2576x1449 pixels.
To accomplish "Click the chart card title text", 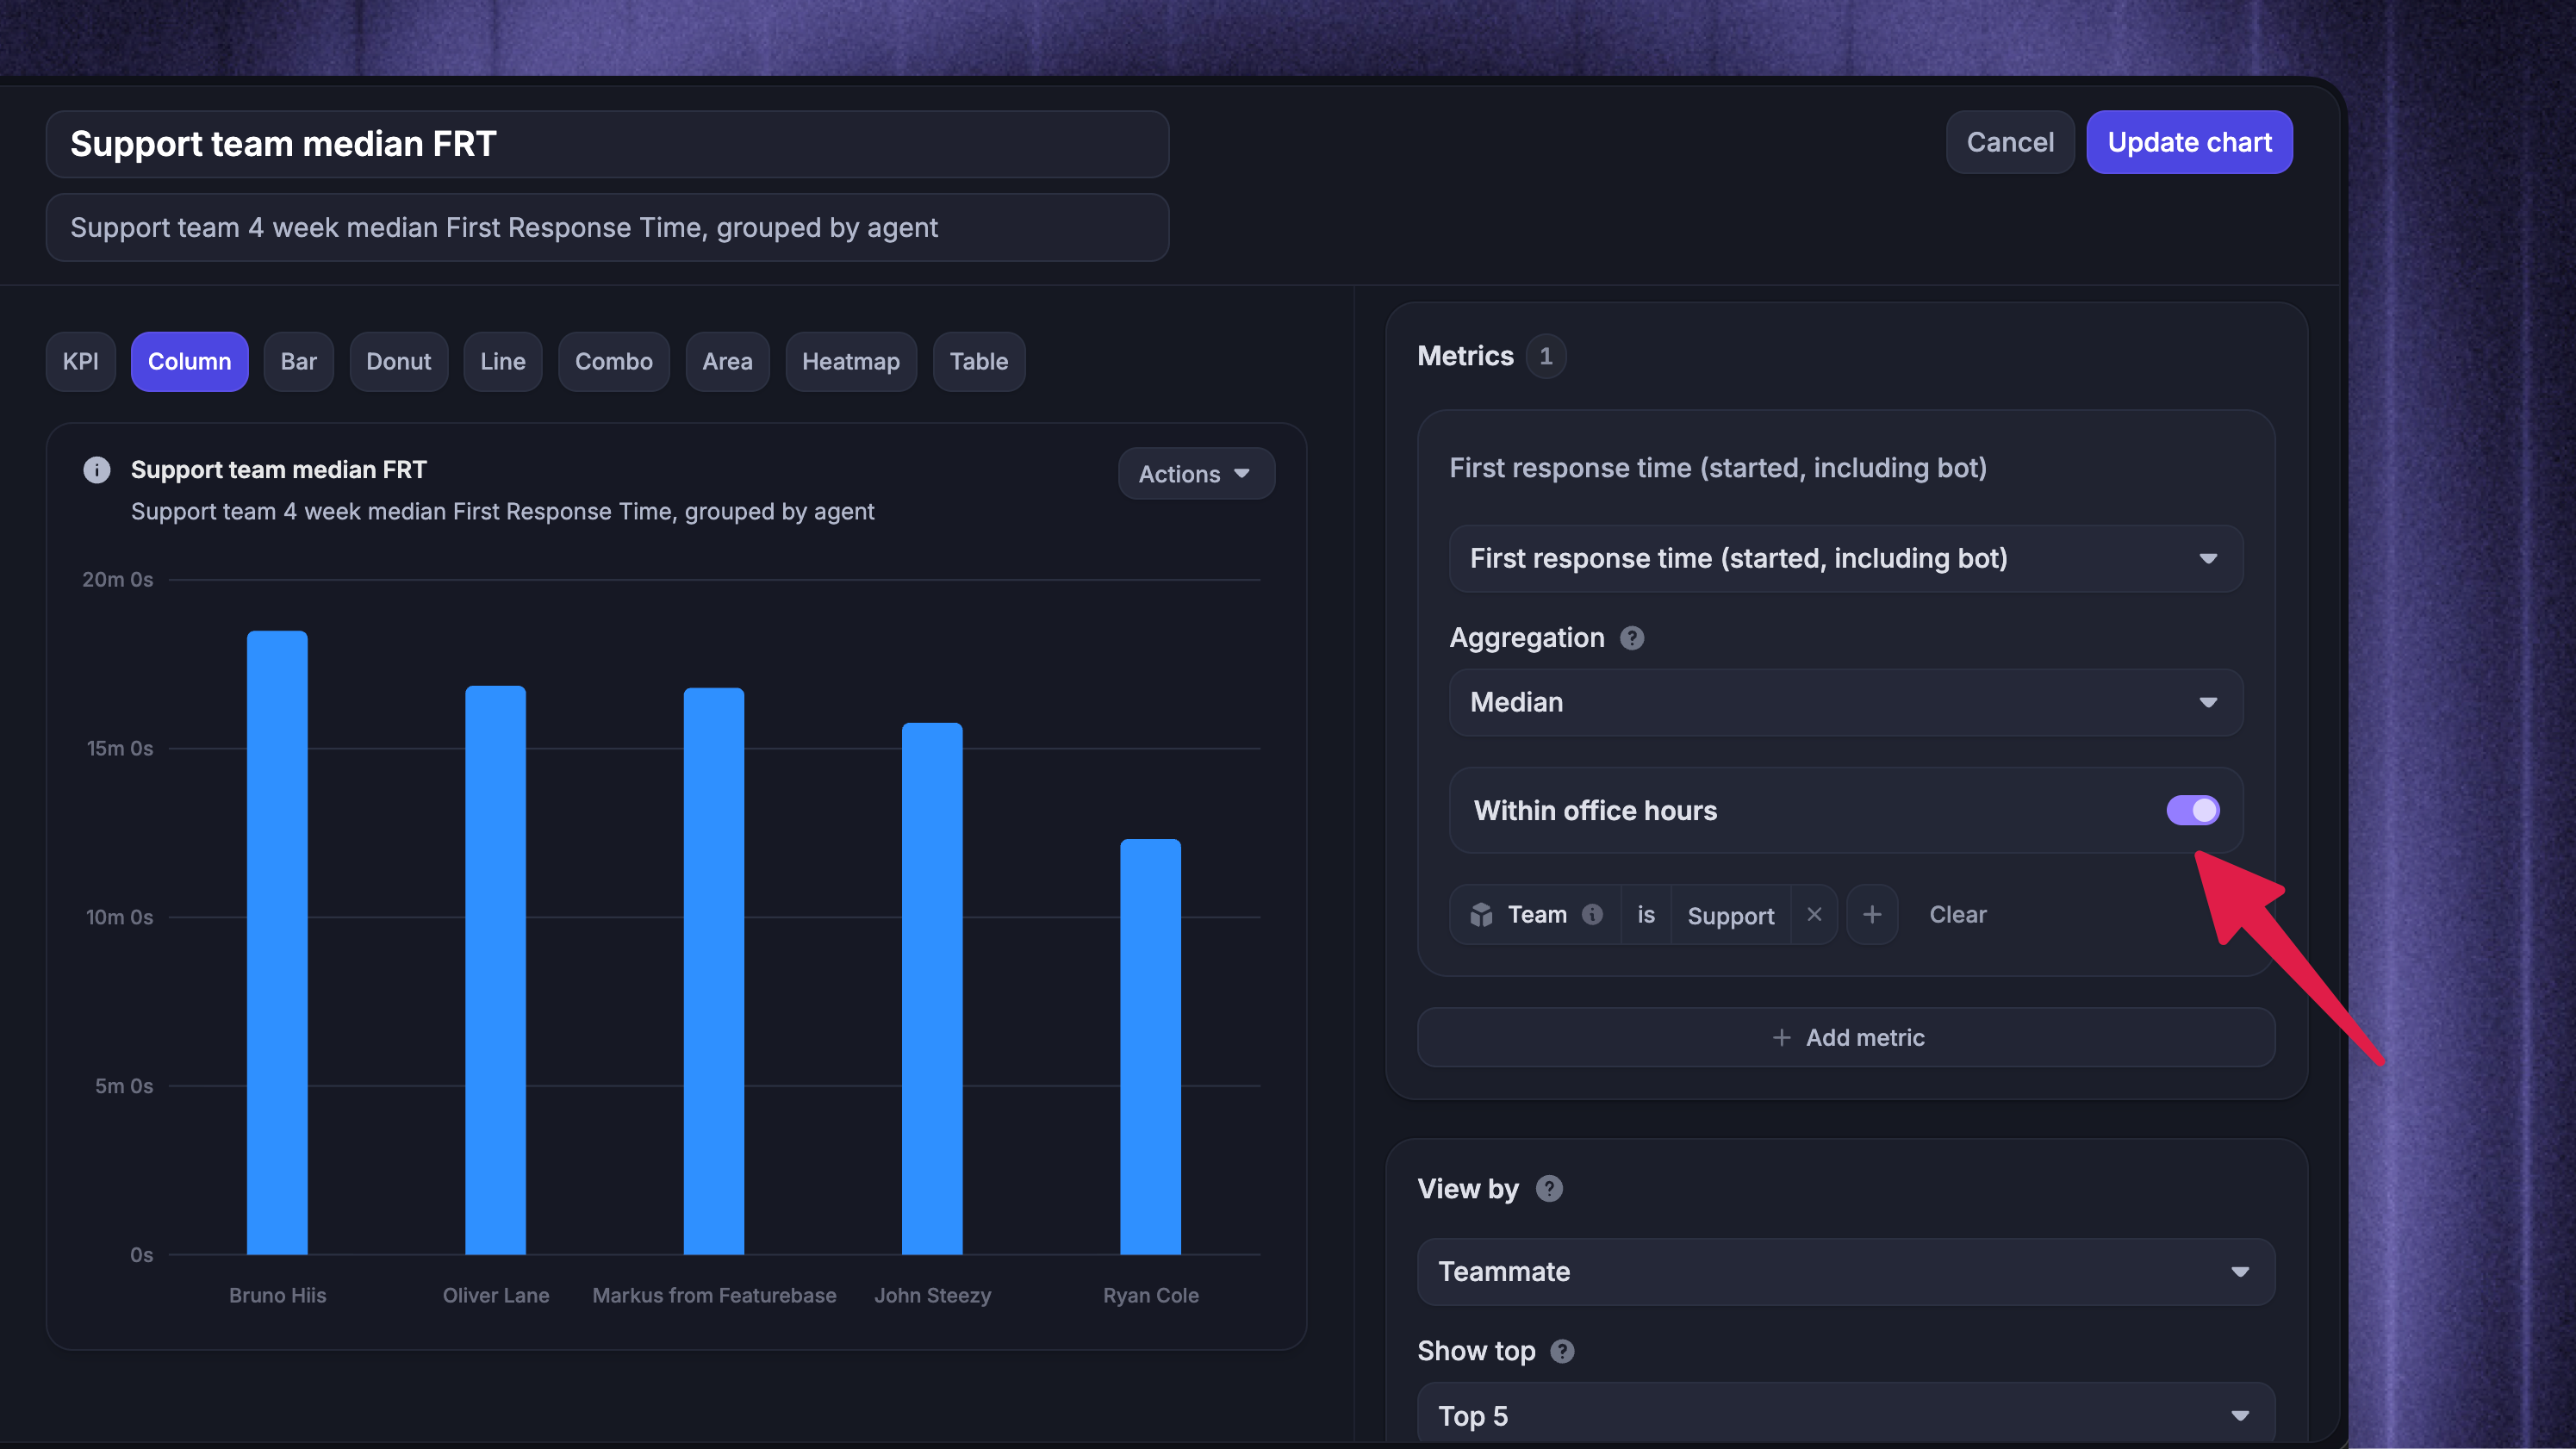I will tap(279, 470).
